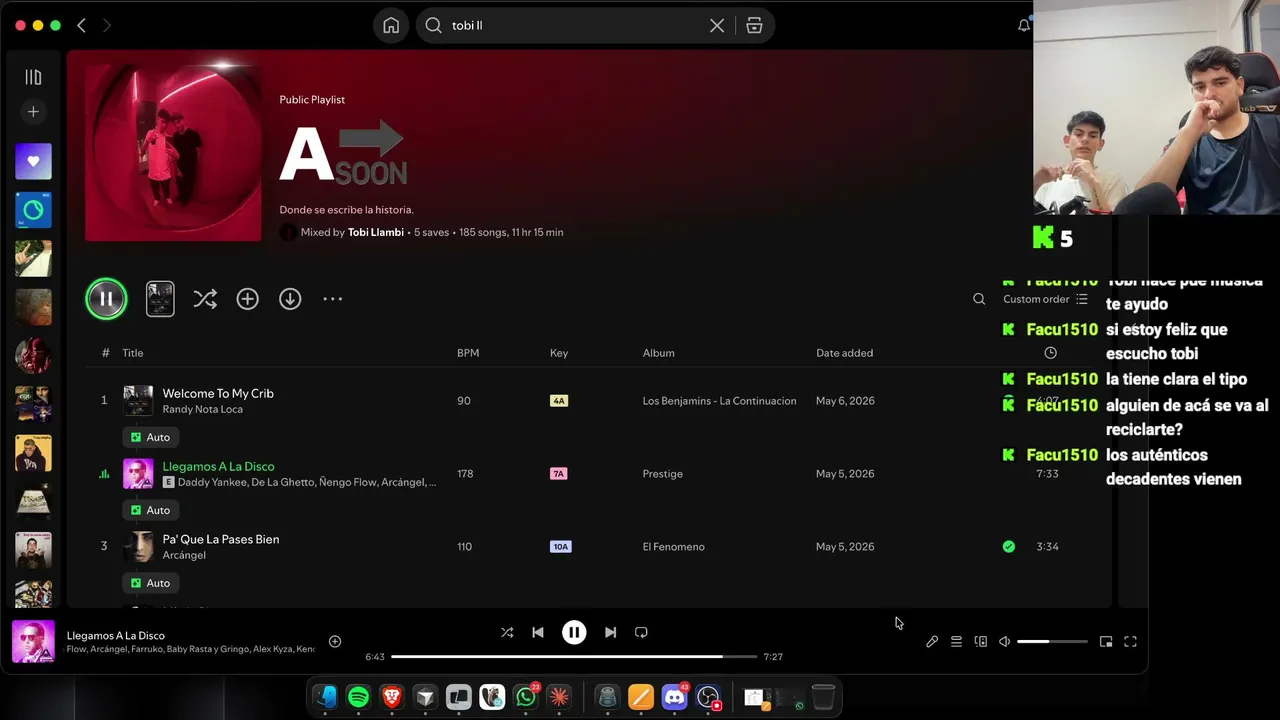Open the Custom order sort dropdown
Viewport: 1280px width, 720px height.
[x=1045, y=299]
